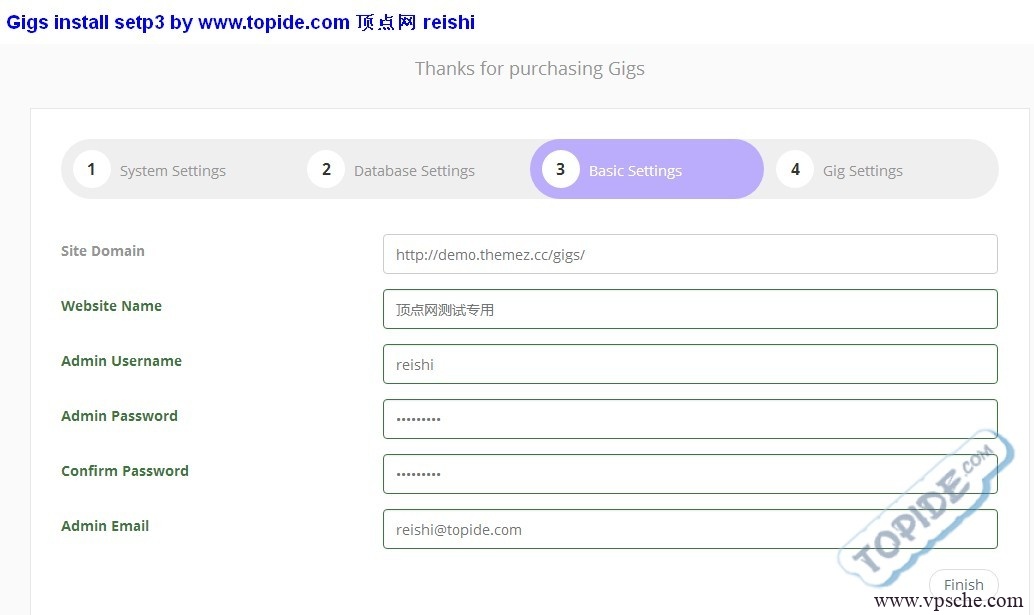Click the Admin Email label
This screenshot has height=615, width=1034.
pos(105,526)
